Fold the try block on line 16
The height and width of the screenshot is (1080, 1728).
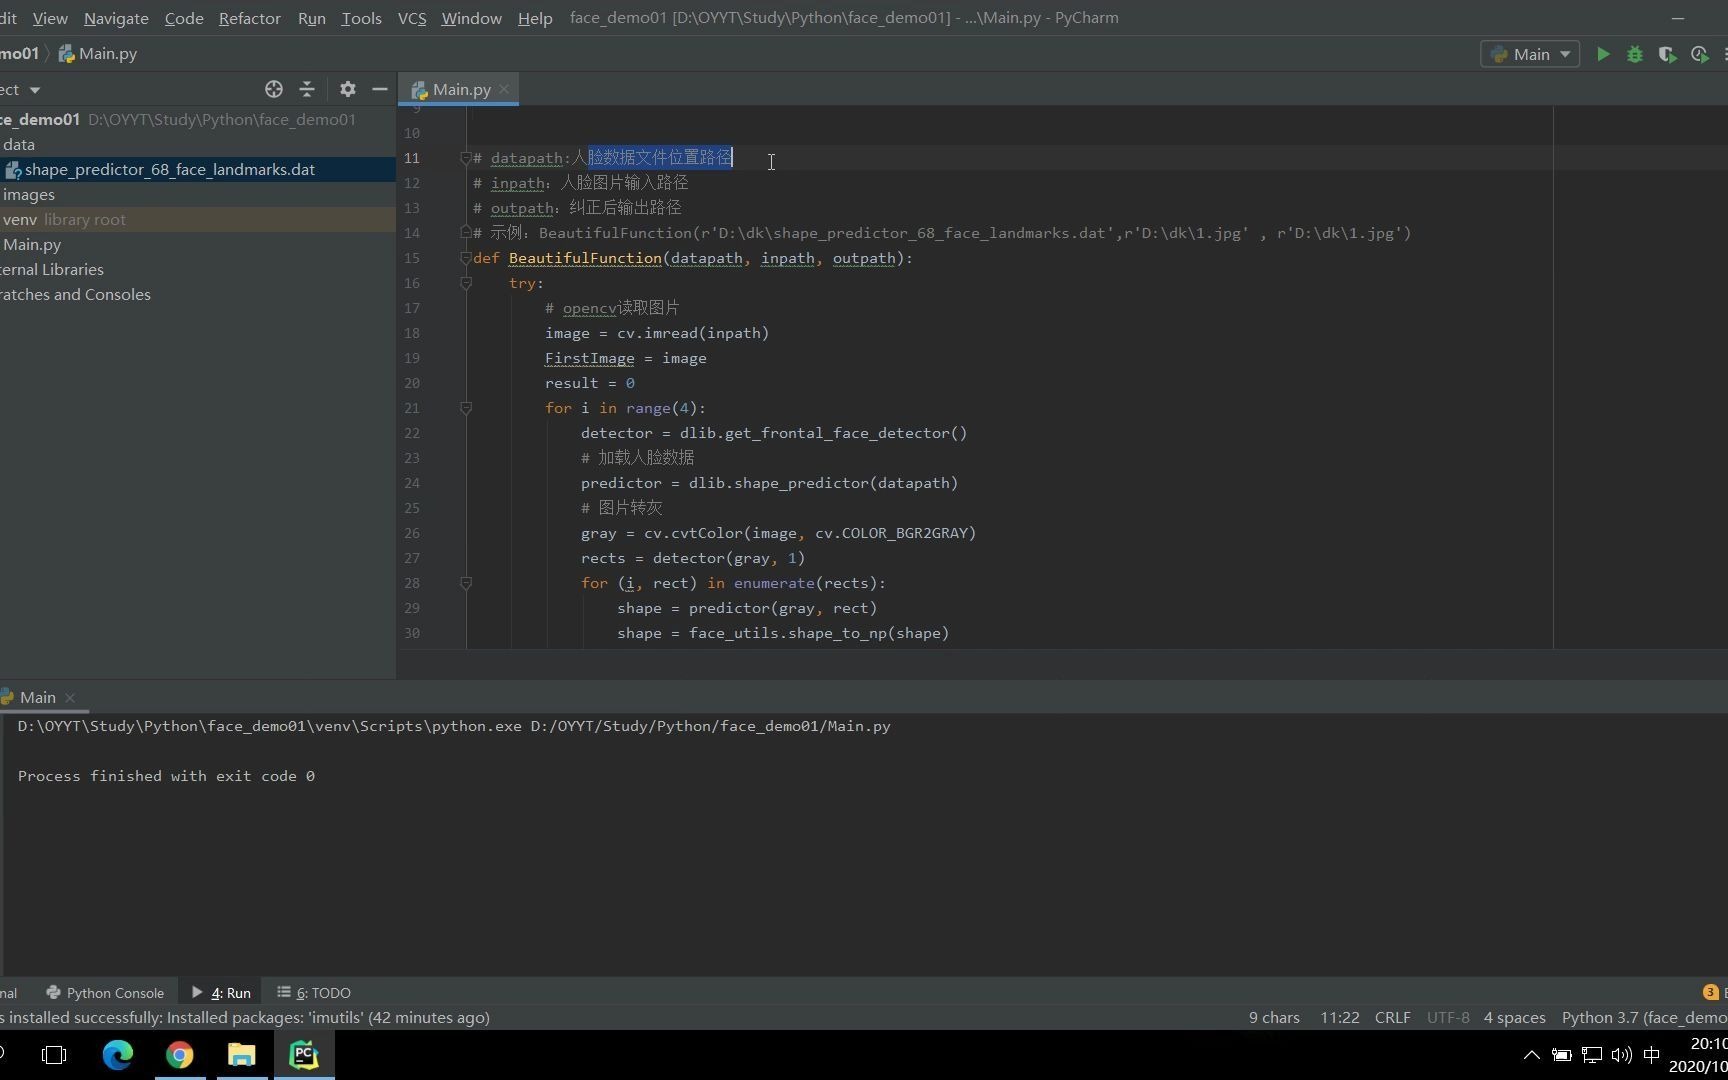point(465,283)
